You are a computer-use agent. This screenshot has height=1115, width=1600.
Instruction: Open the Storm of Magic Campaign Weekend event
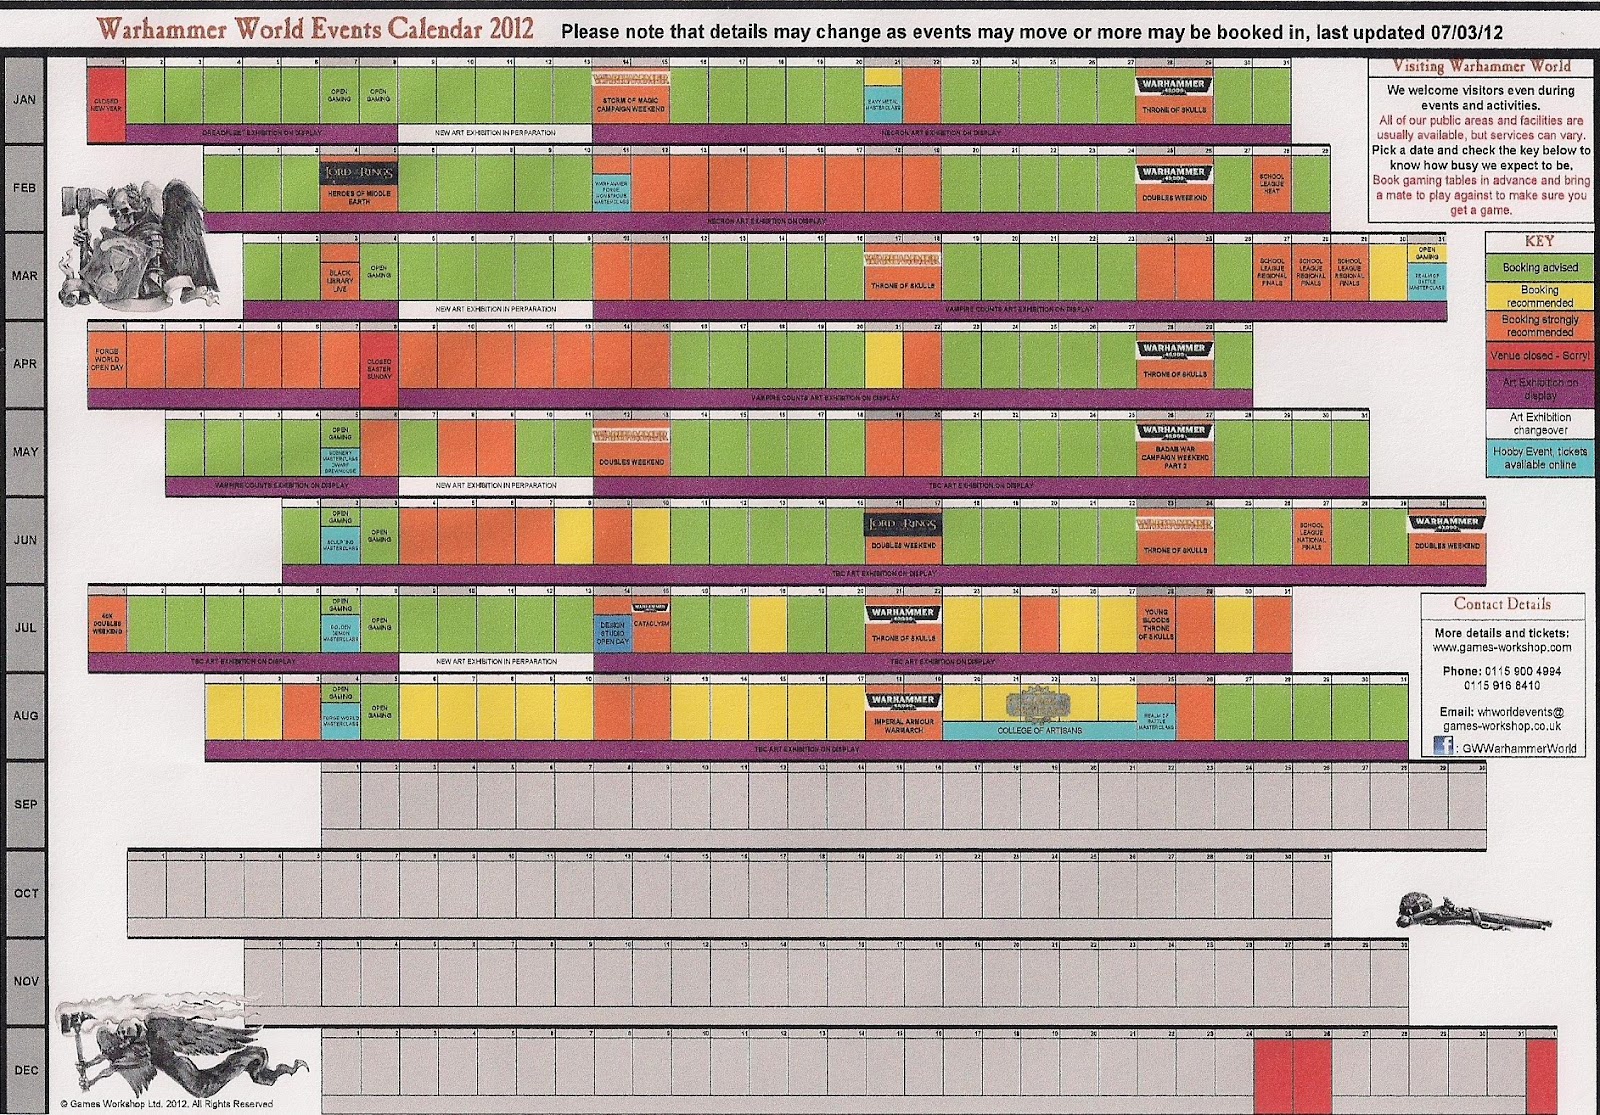pyautogui.click(x=631, y=105)
